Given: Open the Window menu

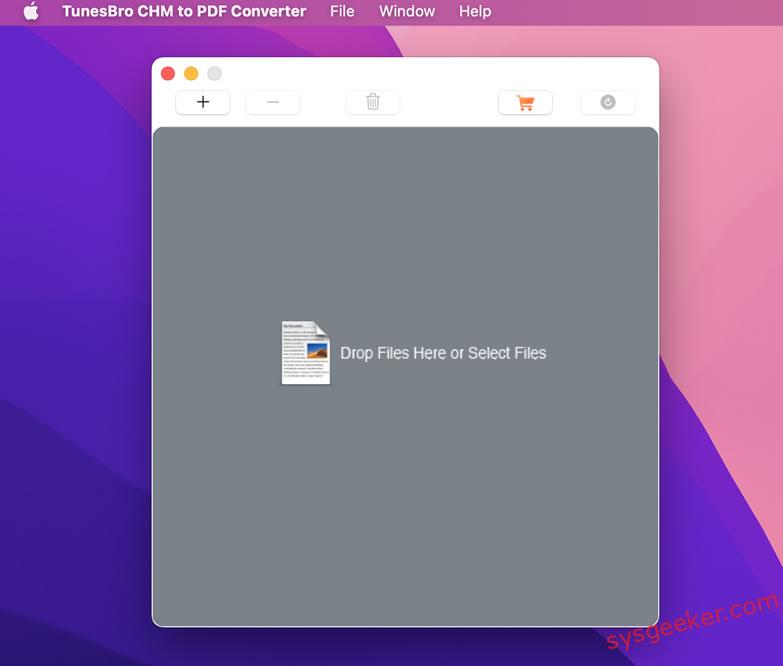Looking at the screenshot, I should pos(407,11).
